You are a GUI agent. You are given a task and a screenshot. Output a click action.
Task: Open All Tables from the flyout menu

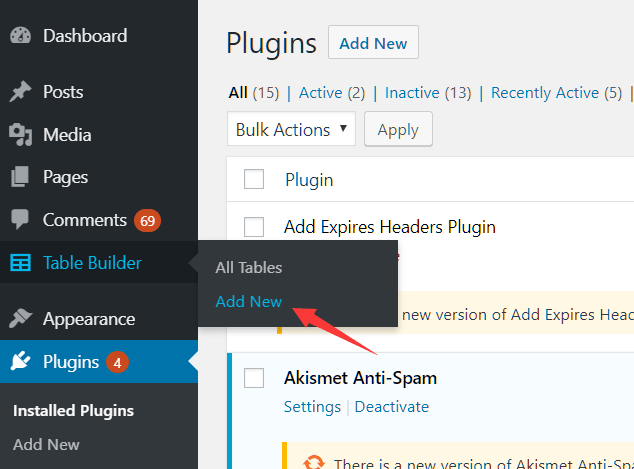coord(249,268)
